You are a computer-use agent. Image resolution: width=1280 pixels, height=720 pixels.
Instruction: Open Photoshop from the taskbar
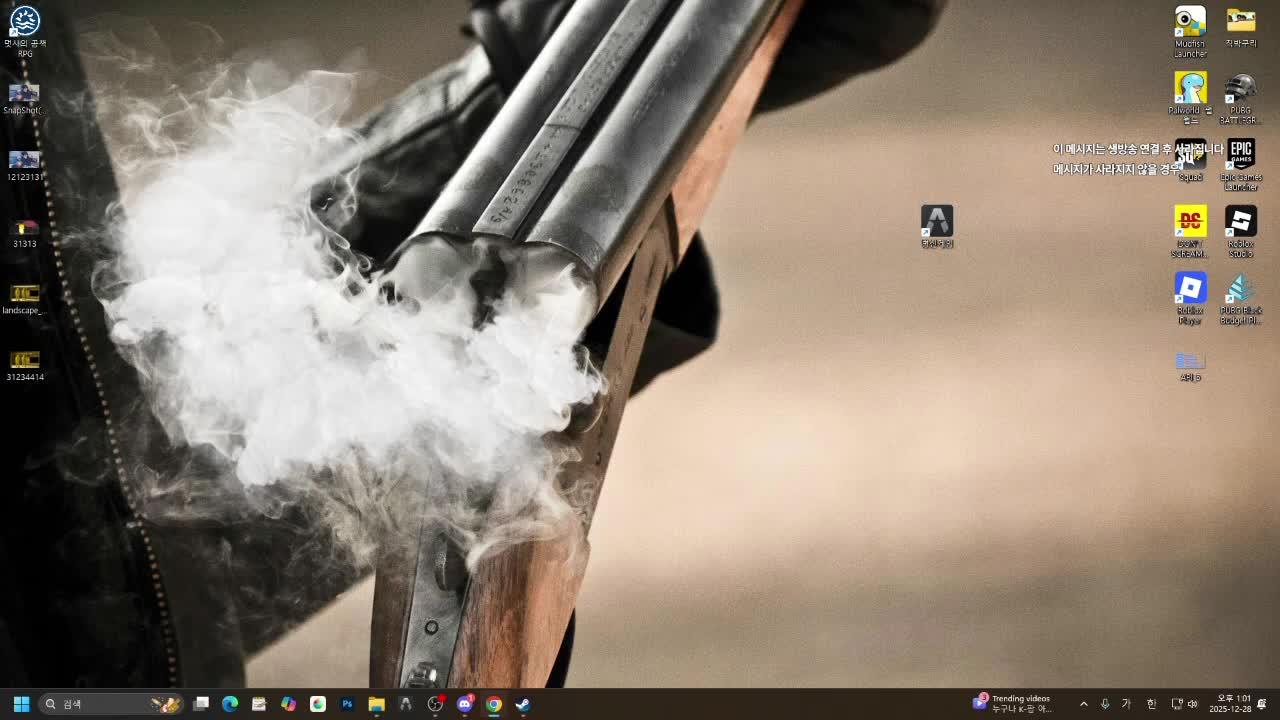[x=347, y=704]
